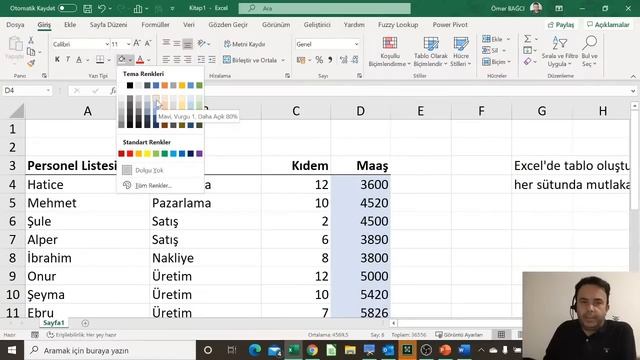Pick the black theme color swatch

pos(130,85)
